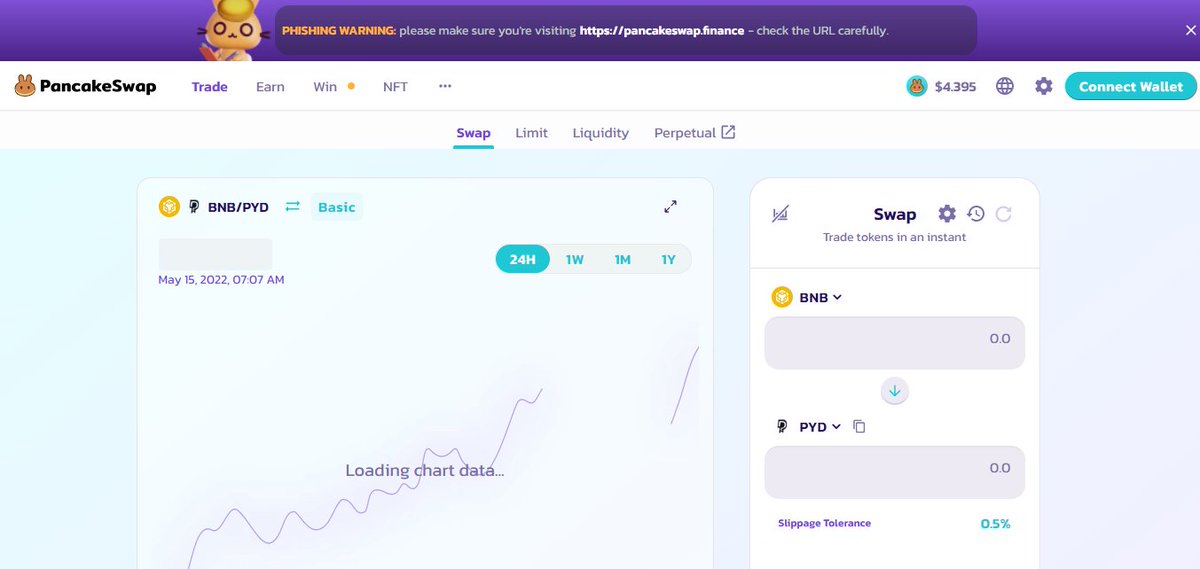Switch to the Limit tab
The height and width of the screenshot is (569, 1200).
(x=531, y=133)
